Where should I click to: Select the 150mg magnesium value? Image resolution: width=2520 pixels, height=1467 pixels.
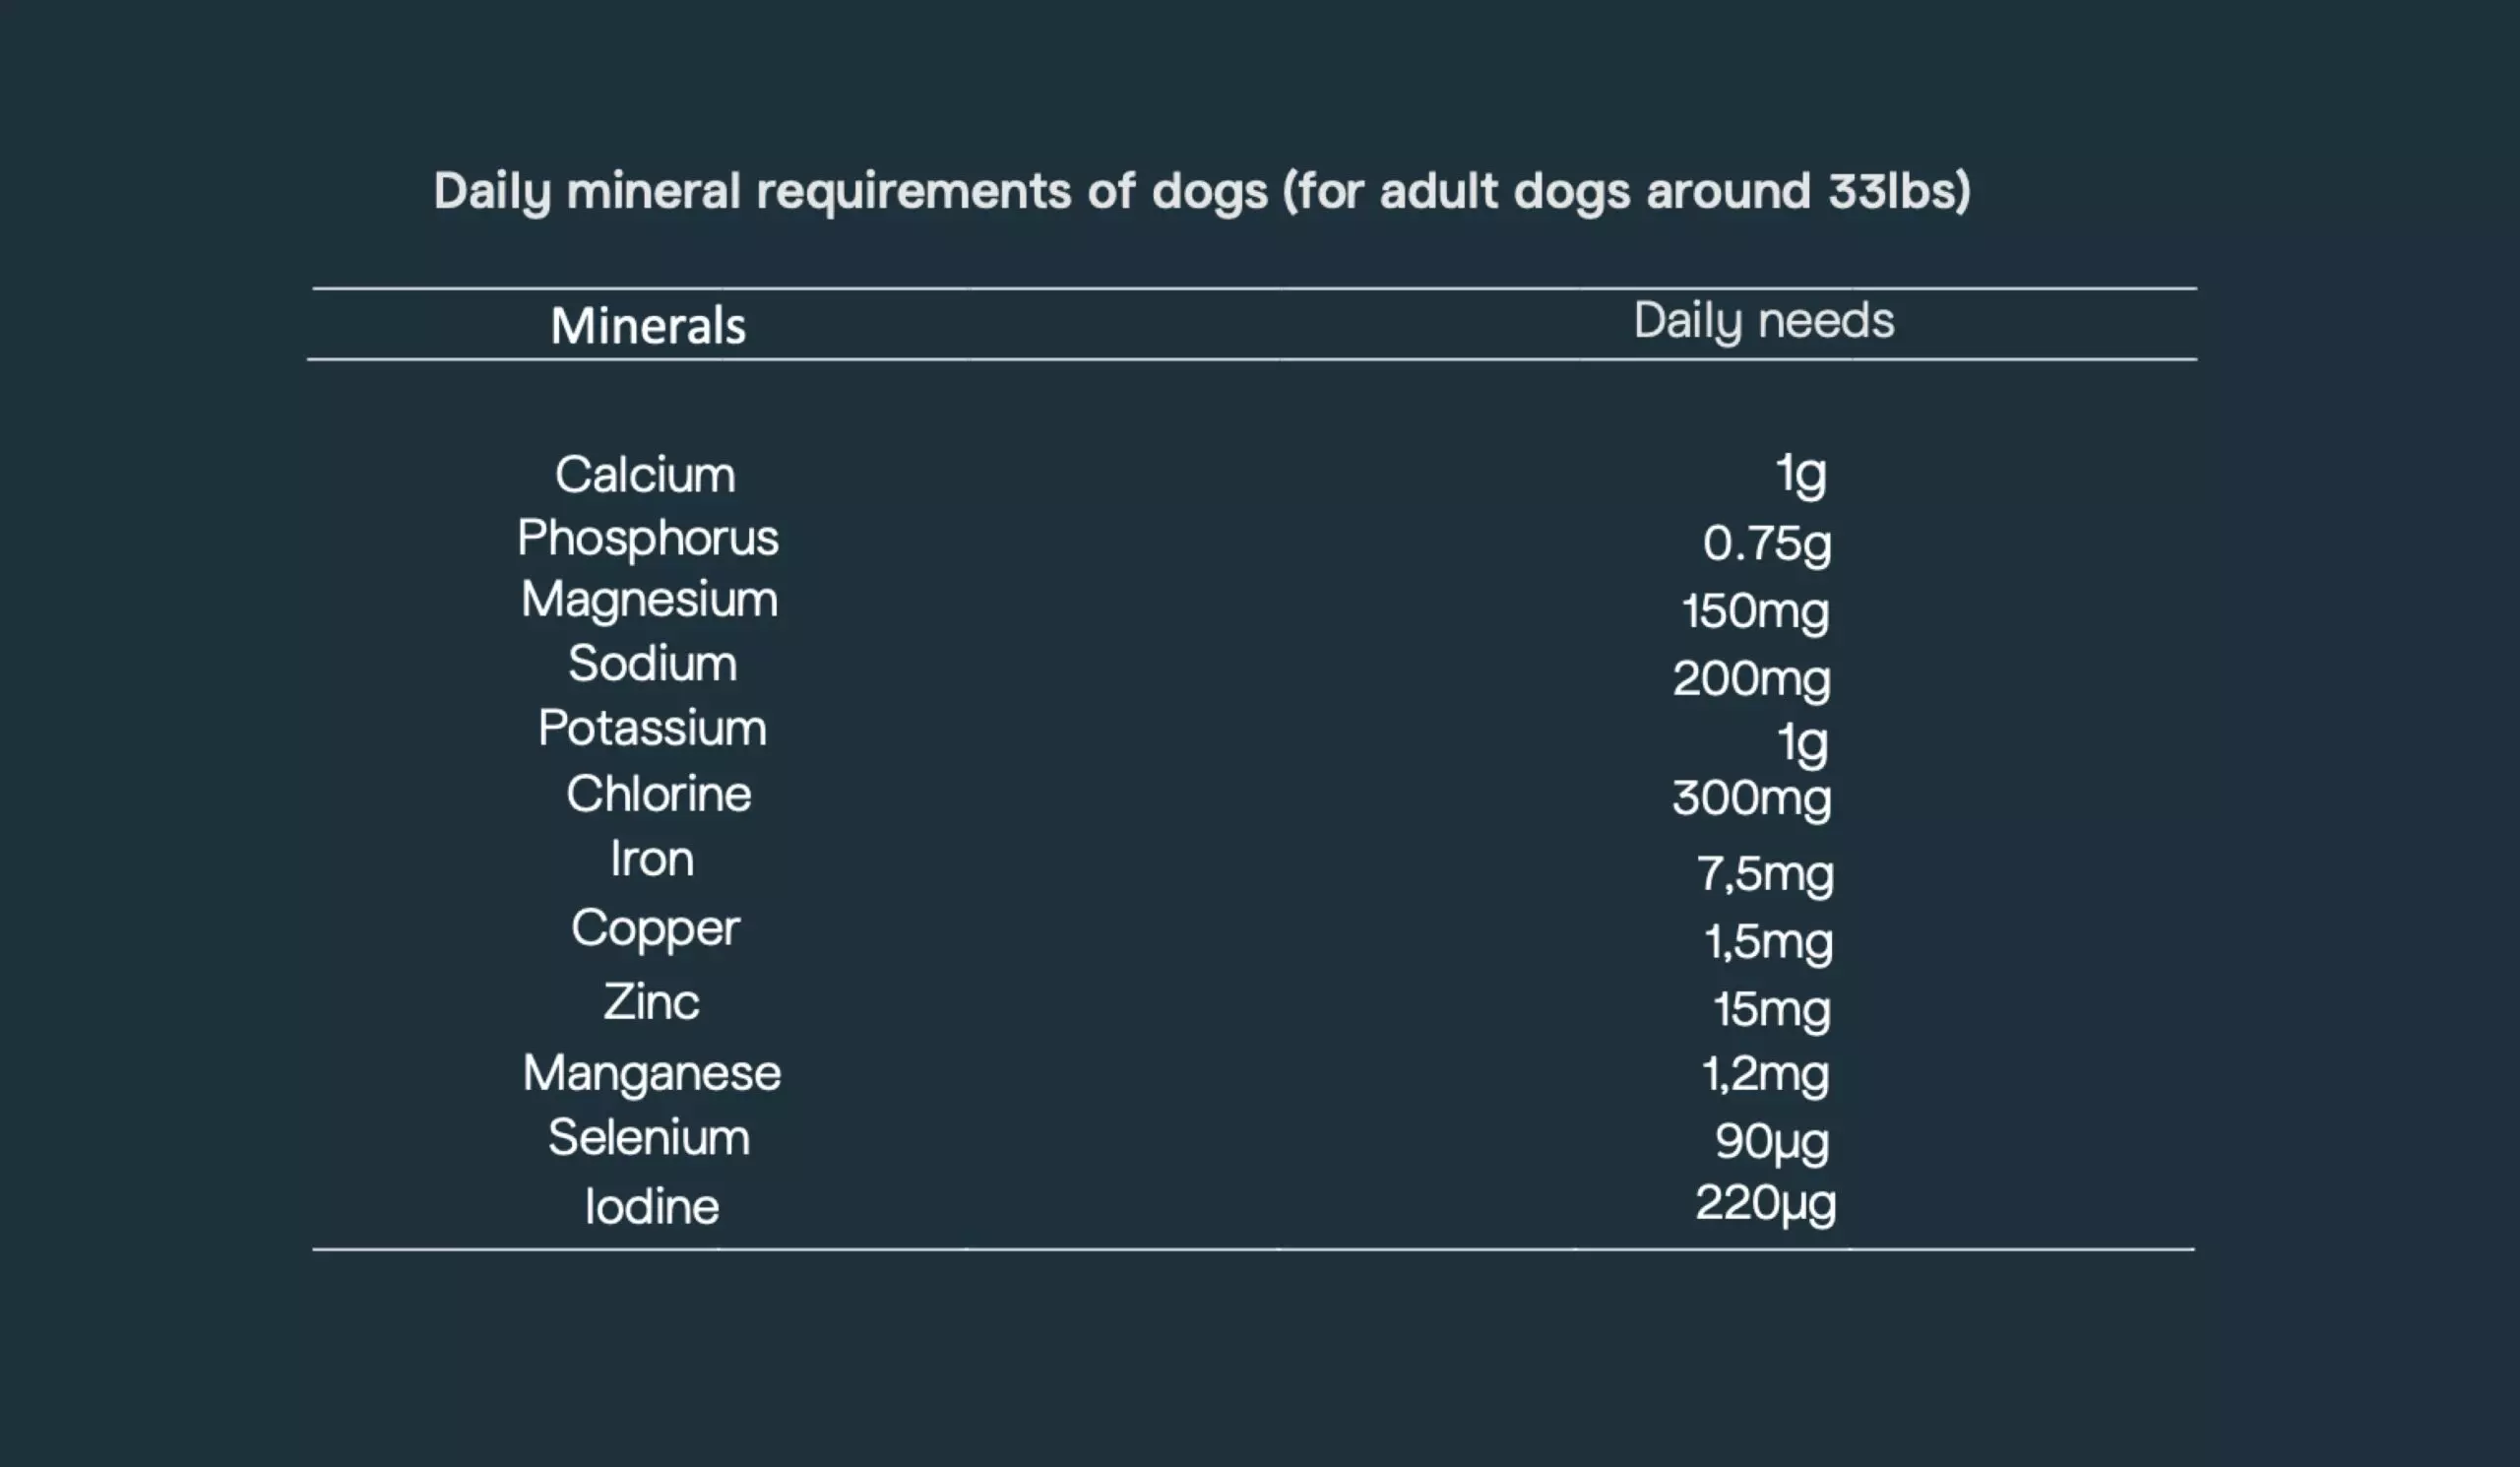(x=1755, y=613)
